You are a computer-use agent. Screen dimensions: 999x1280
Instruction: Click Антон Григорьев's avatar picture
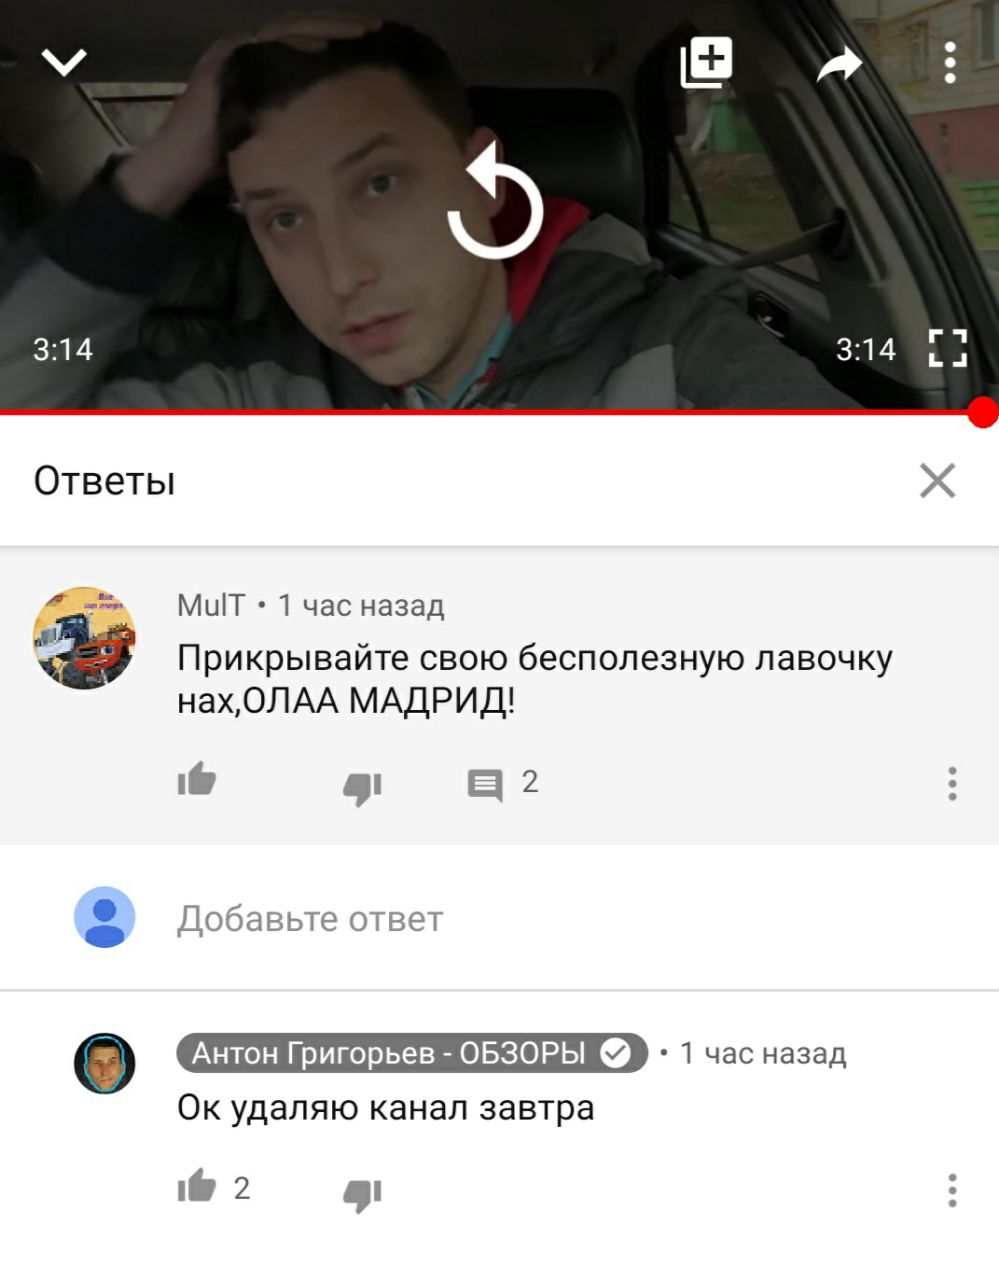104,1063
